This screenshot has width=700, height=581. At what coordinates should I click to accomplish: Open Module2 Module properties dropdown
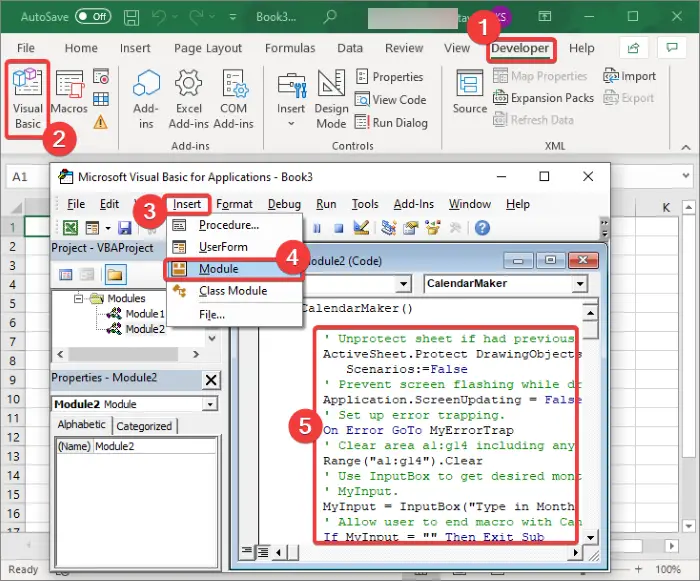click(209, 404)
